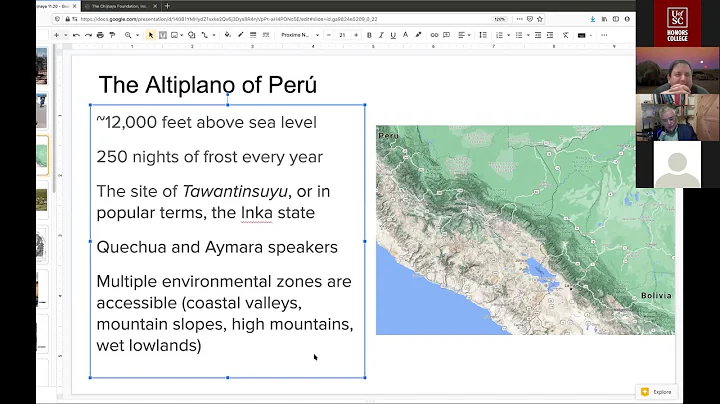The image size is (720, 404).
Task: Open a new browser tab
Action: [x=167, y=6]
